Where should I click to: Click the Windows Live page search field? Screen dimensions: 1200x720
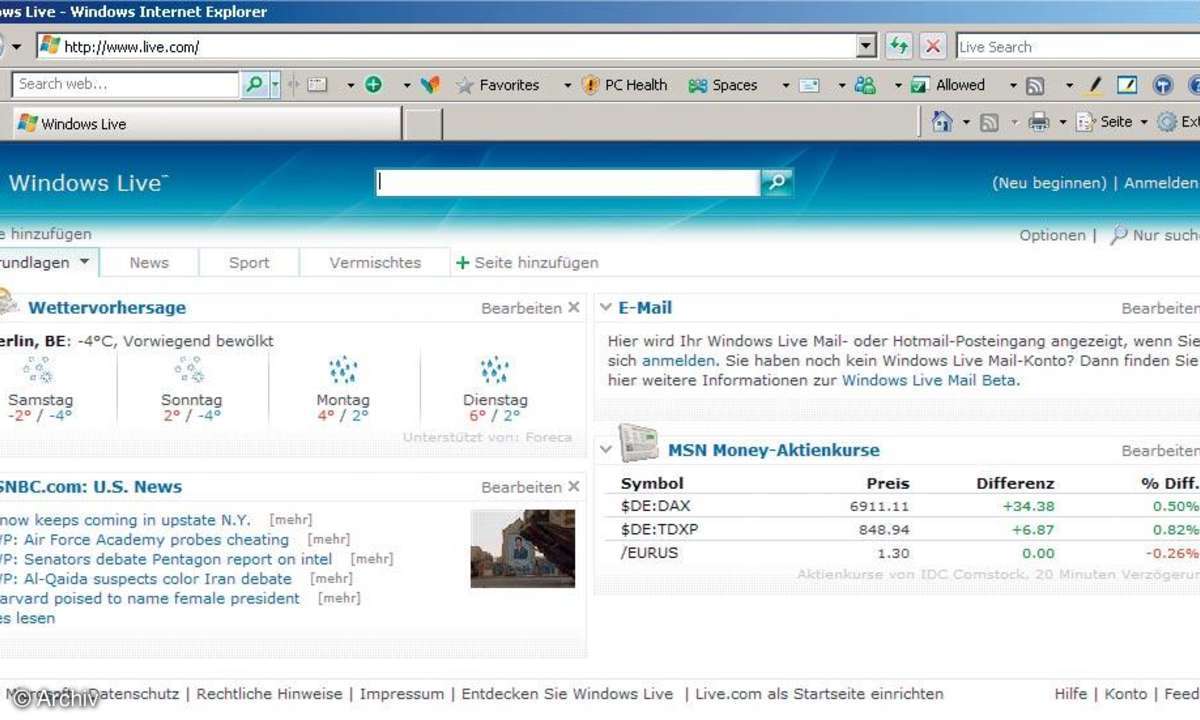568,182
